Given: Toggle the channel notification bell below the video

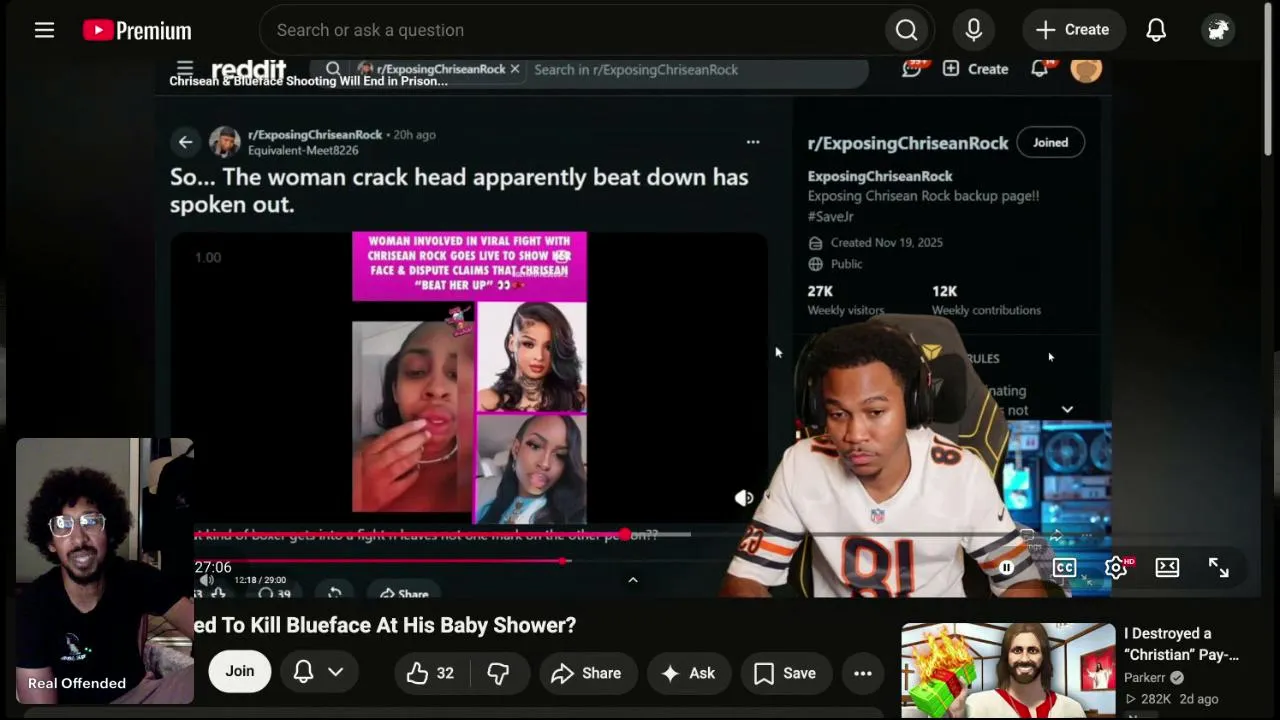Looking at the screenshot, I should point(304,672).
